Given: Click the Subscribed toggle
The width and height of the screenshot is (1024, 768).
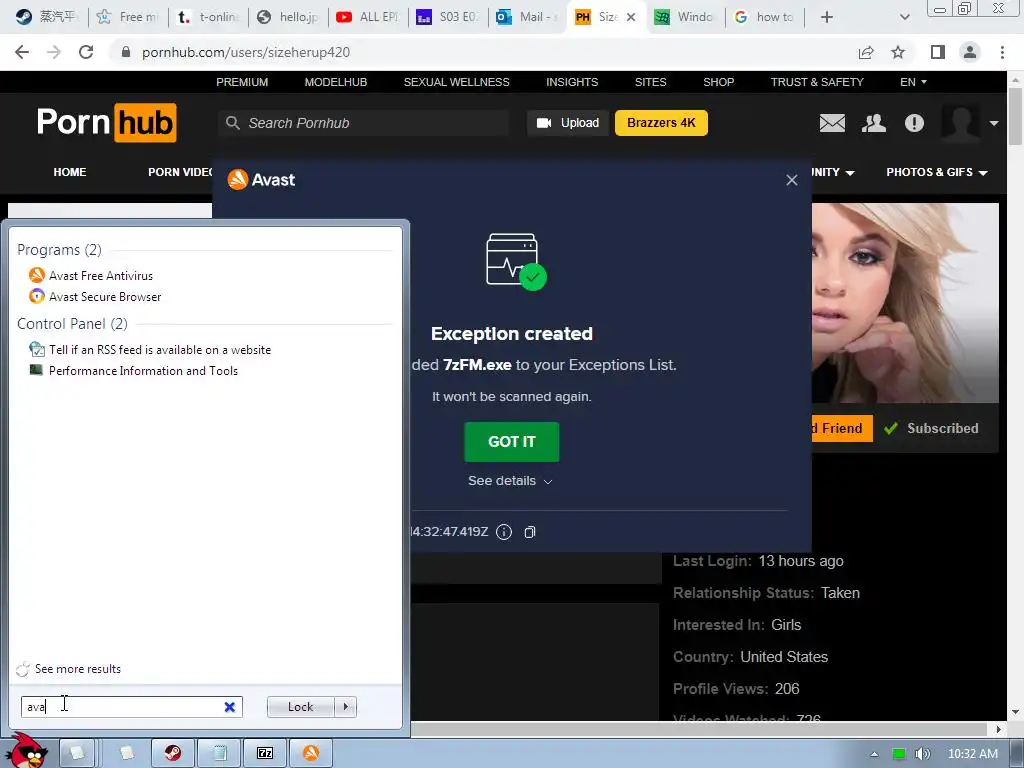Looking at the screenshot, I should [931, 428].
